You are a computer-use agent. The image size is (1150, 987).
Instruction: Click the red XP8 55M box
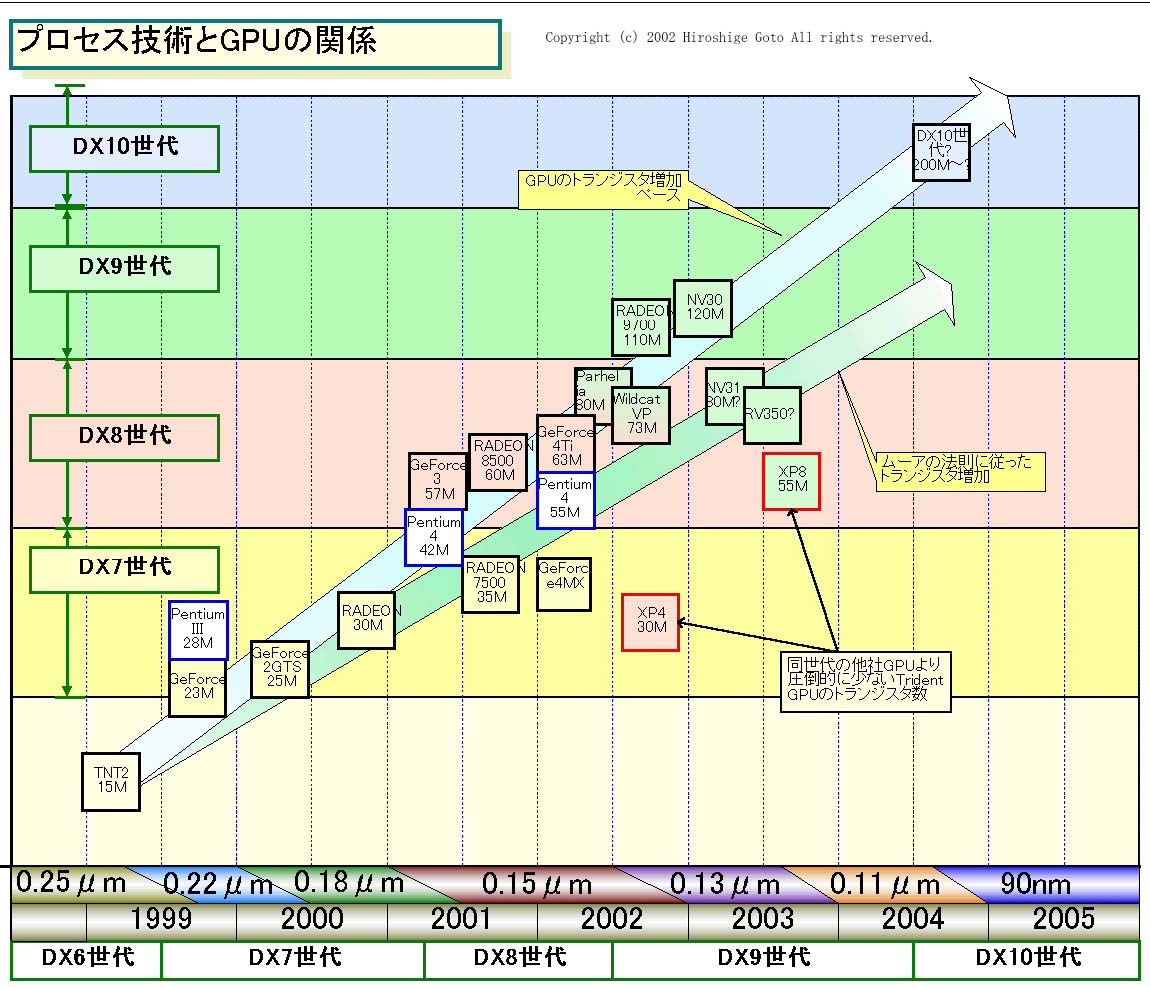click(791, 481)
